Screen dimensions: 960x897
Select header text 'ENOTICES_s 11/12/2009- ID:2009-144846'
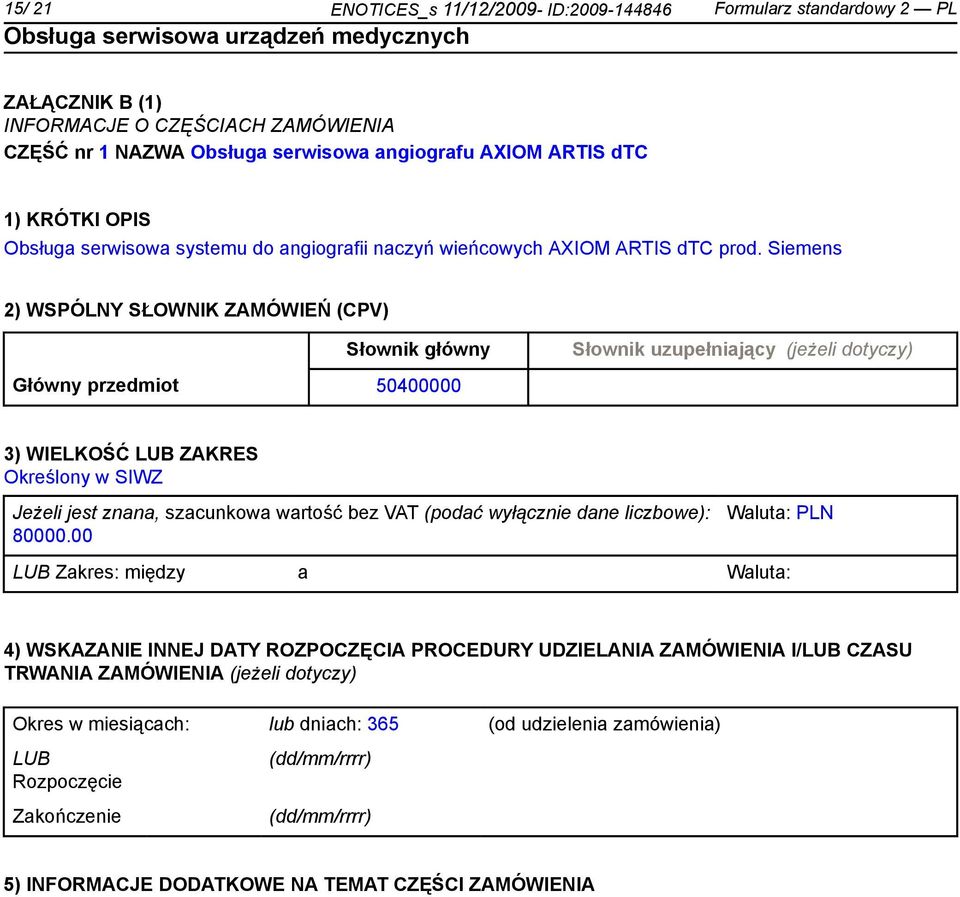[501, 10]
